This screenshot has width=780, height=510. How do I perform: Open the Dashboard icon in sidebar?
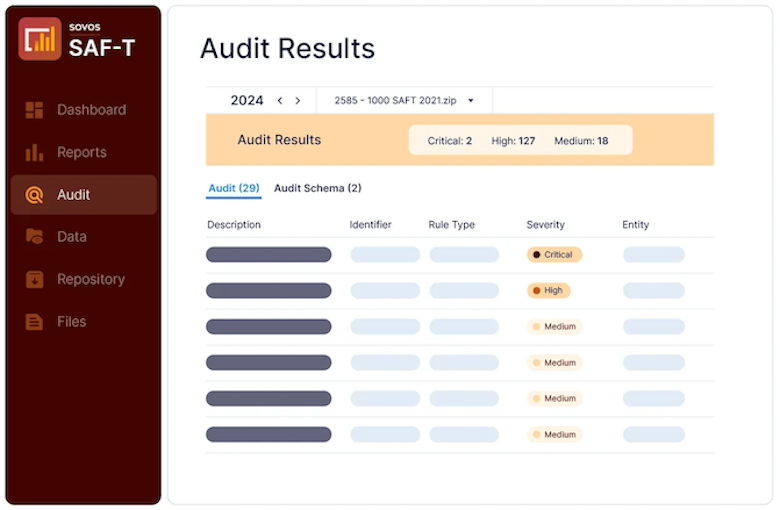[x=35, y=110]
